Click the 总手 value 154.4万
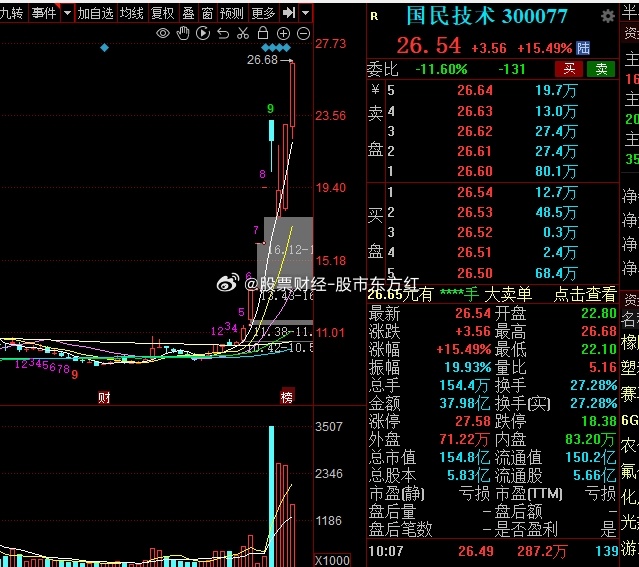Image resolution: width=639 pixels, height=567 pixels. 465,385
